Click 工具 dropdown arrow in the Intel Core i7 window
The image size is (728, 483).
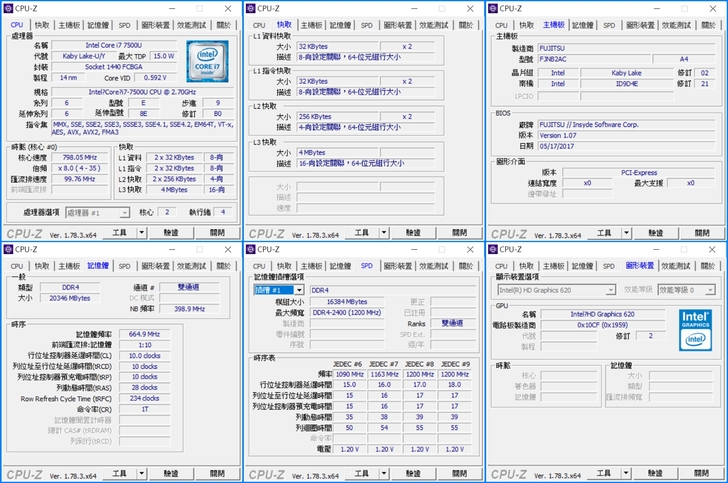(x=141, y=233)
